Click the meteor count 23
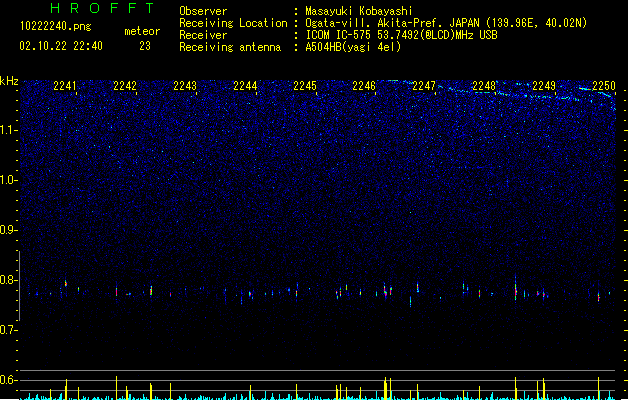Image resolution: width=629 pixels, height=400 pixels. click(145, 46)
